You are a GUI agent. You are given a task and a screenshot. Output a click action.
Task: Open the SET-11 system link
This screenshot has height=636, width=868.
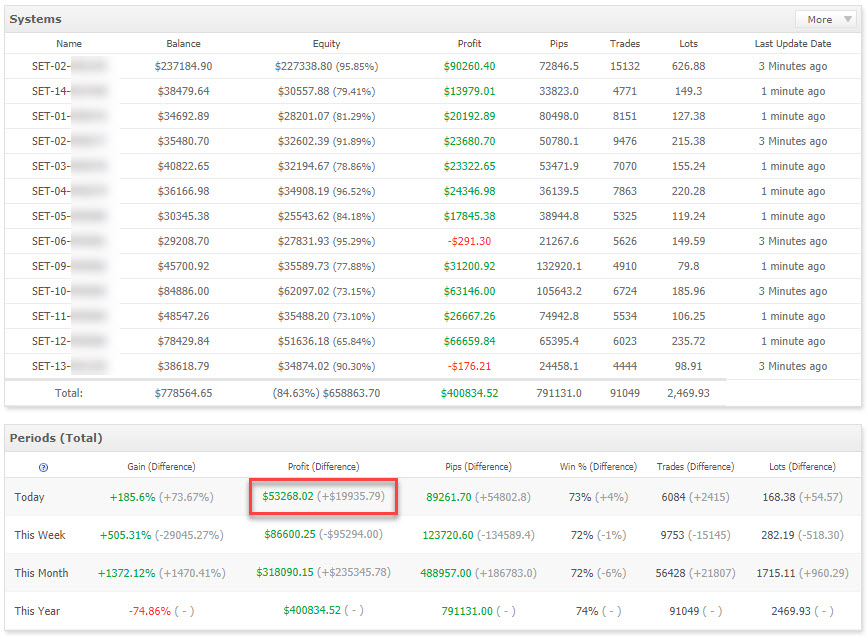(x=69, y=316)
